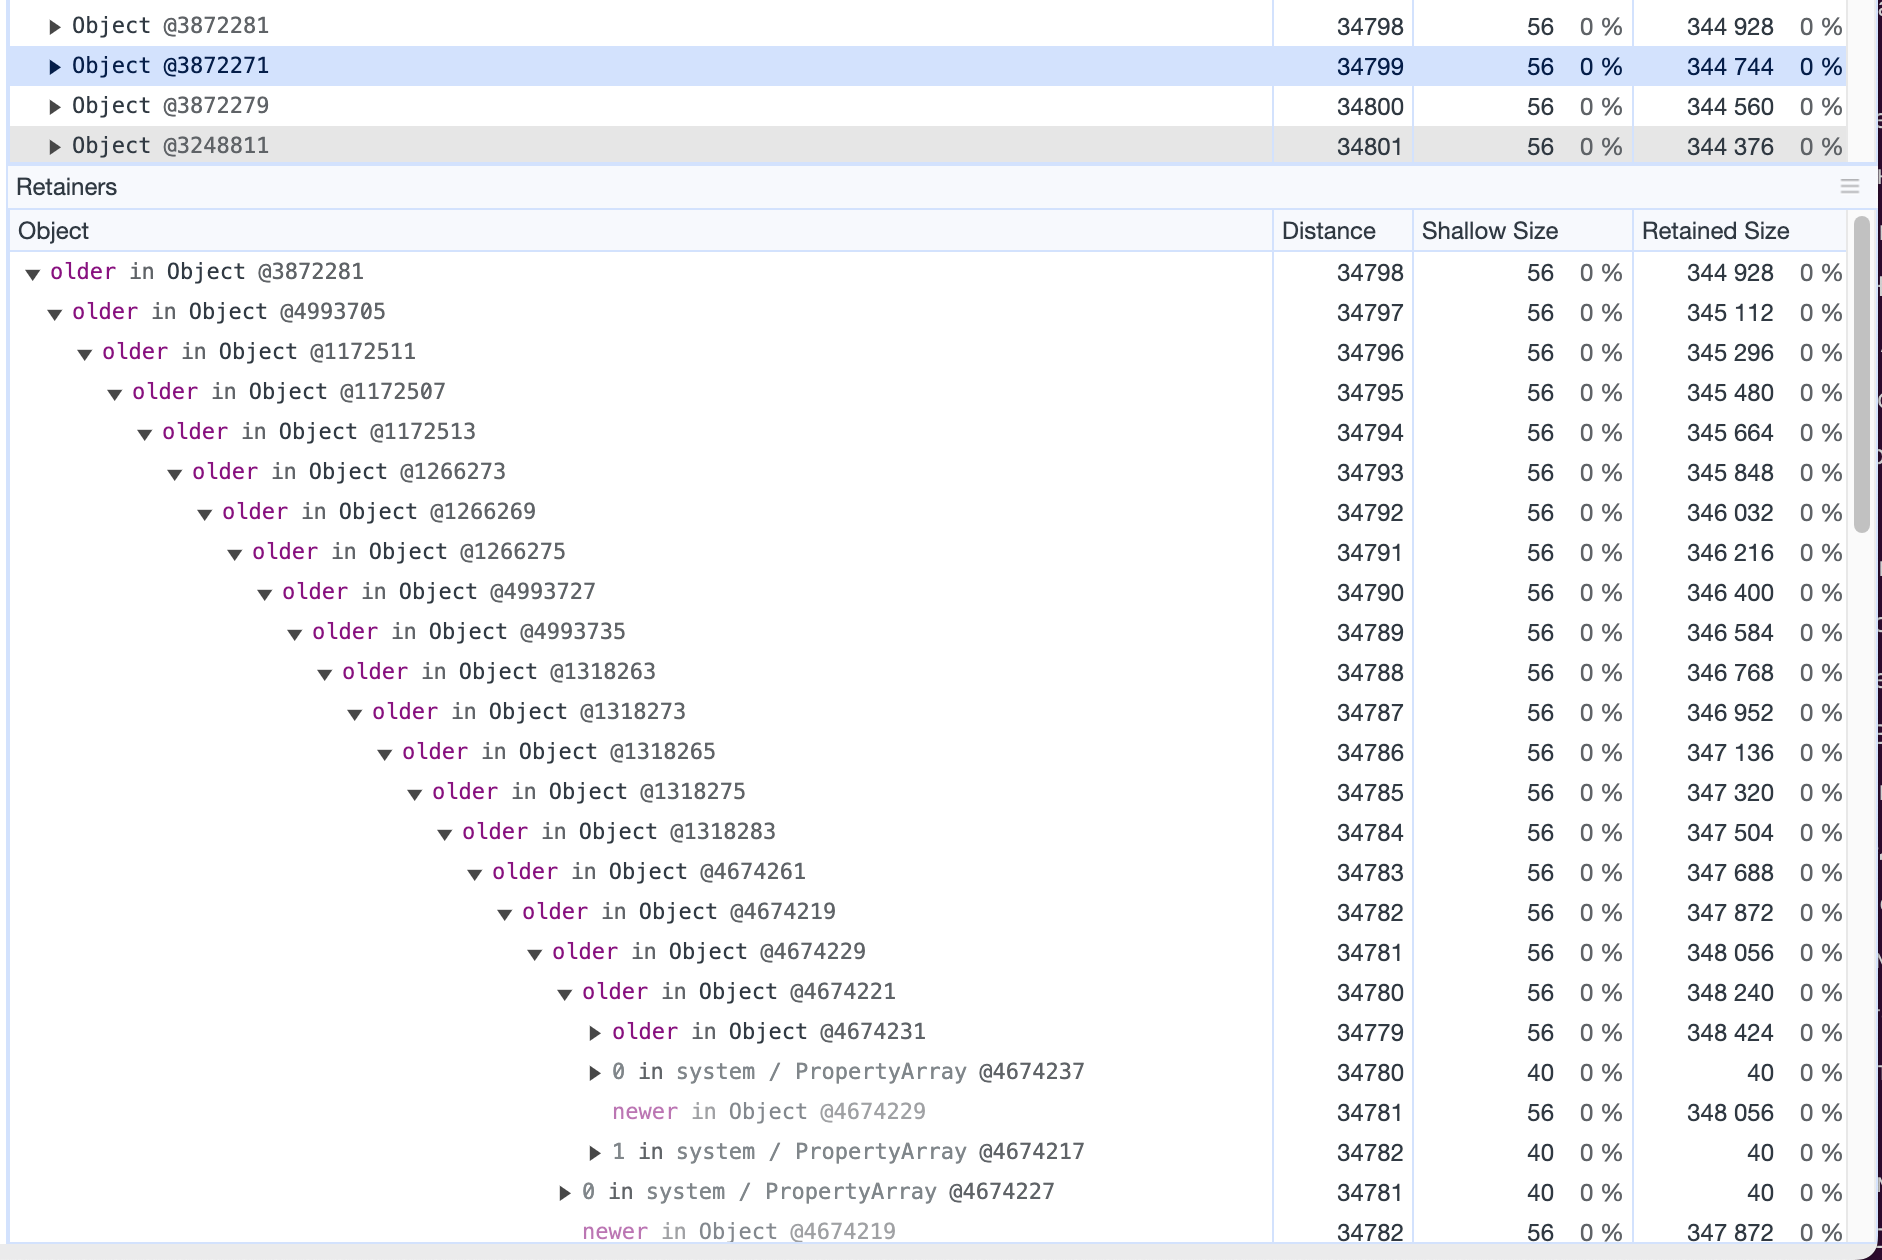Click the Retainers section heading
1882x1260 pixels.
pyautogui.click(x=67, y=187)
